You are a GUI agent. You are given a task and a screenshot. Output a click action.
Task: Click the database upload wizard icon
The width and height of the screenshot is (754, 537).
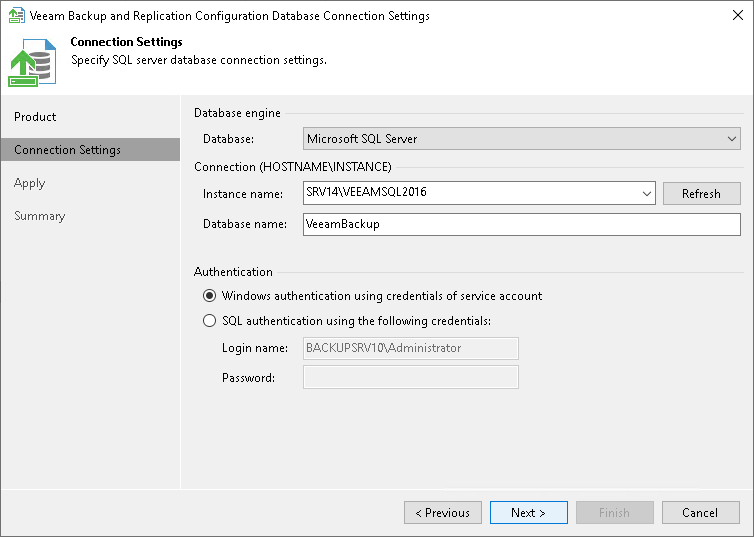[x=32, y=62]
